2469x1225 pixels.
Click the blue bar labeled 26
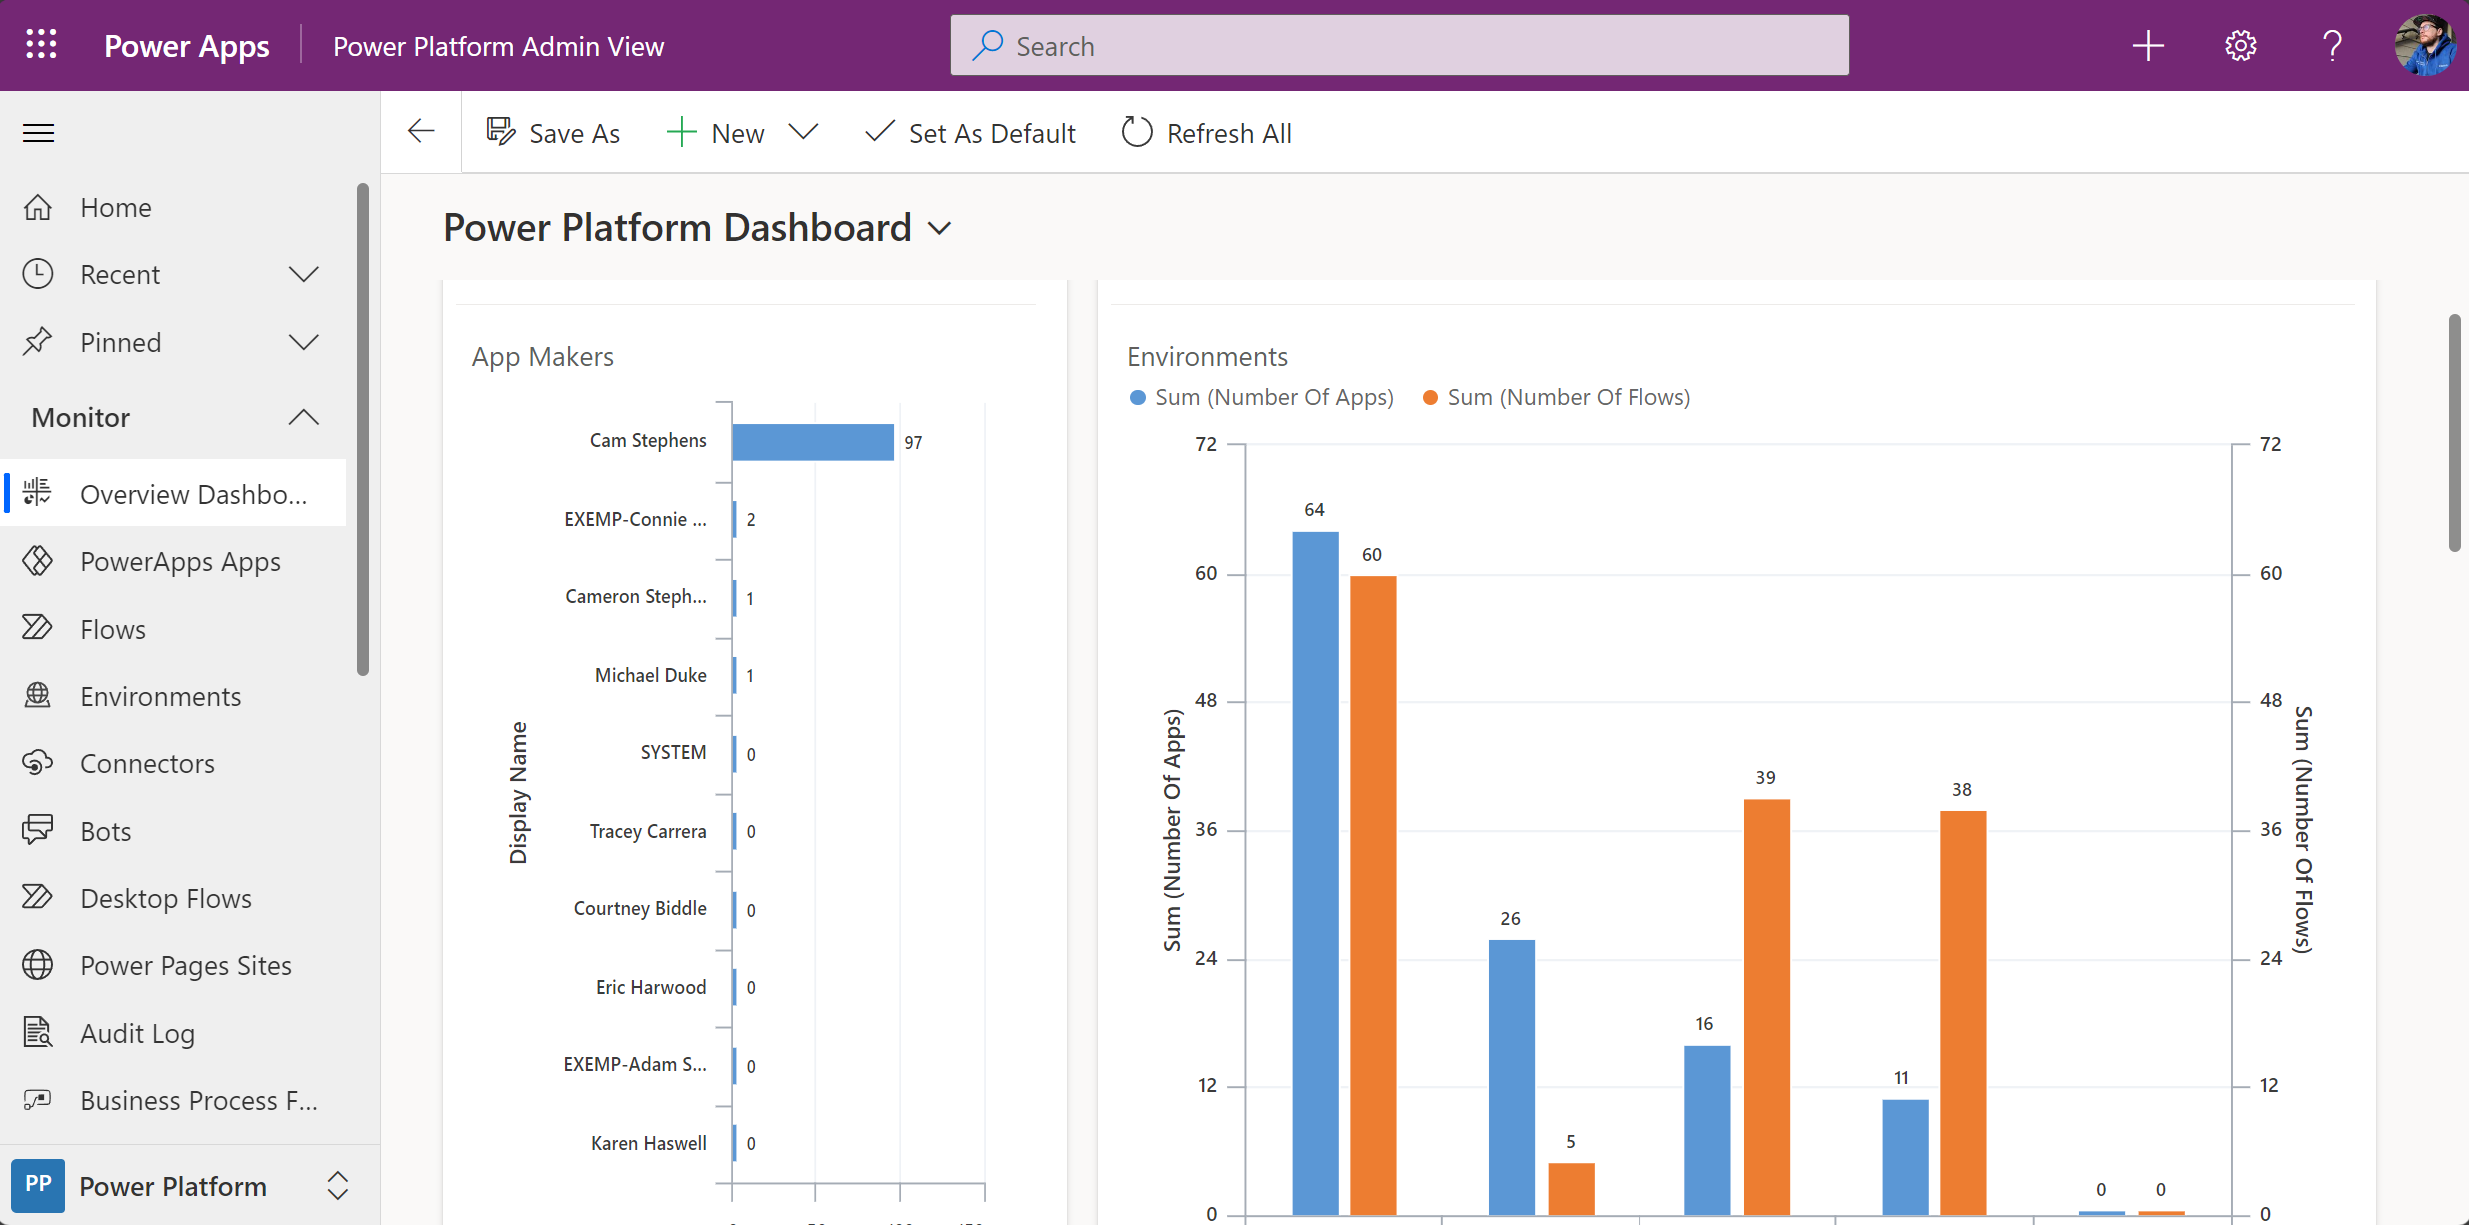pyautogui.click(x=1511, y=1077)
